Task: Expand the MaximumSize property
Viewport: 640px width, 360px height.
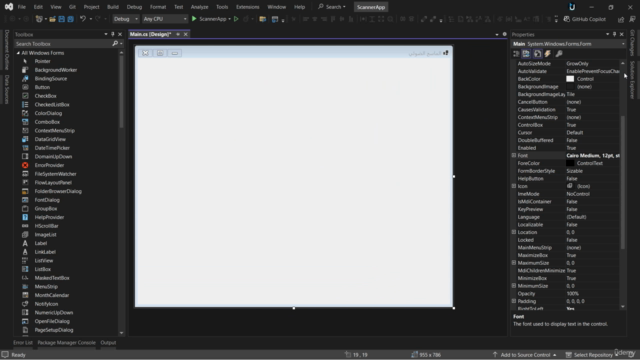Action: pos(514,263)
